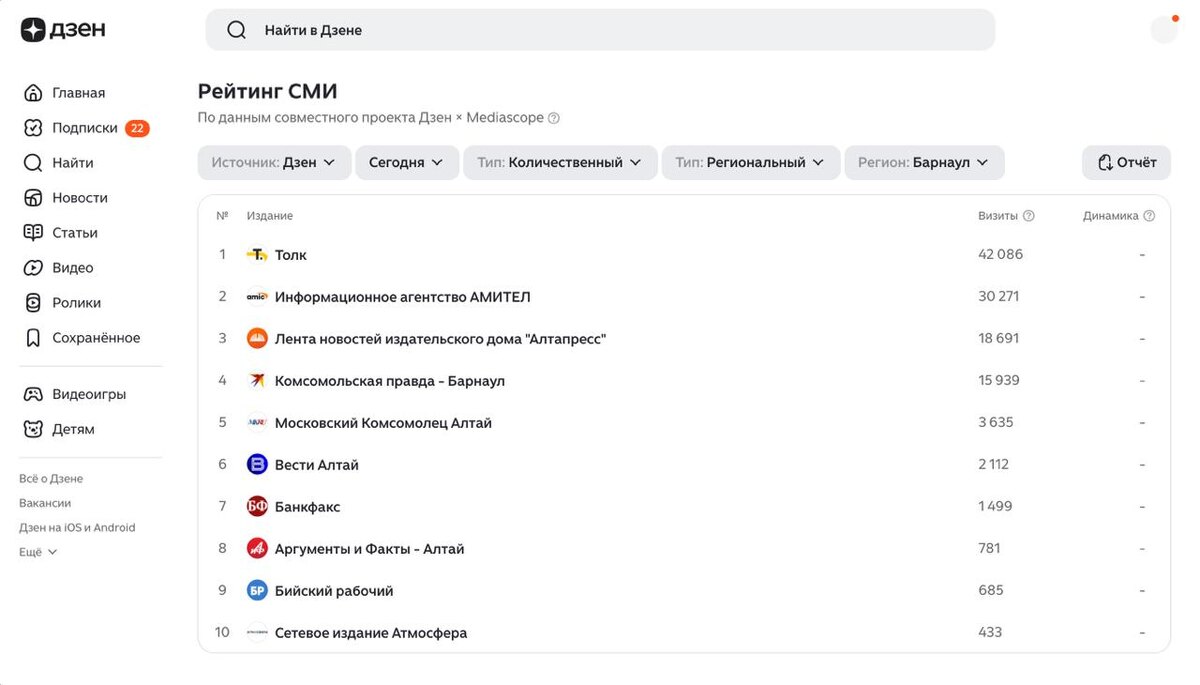Select the Видео menu item
The image size is (1200, 685).
click(73, 268)
